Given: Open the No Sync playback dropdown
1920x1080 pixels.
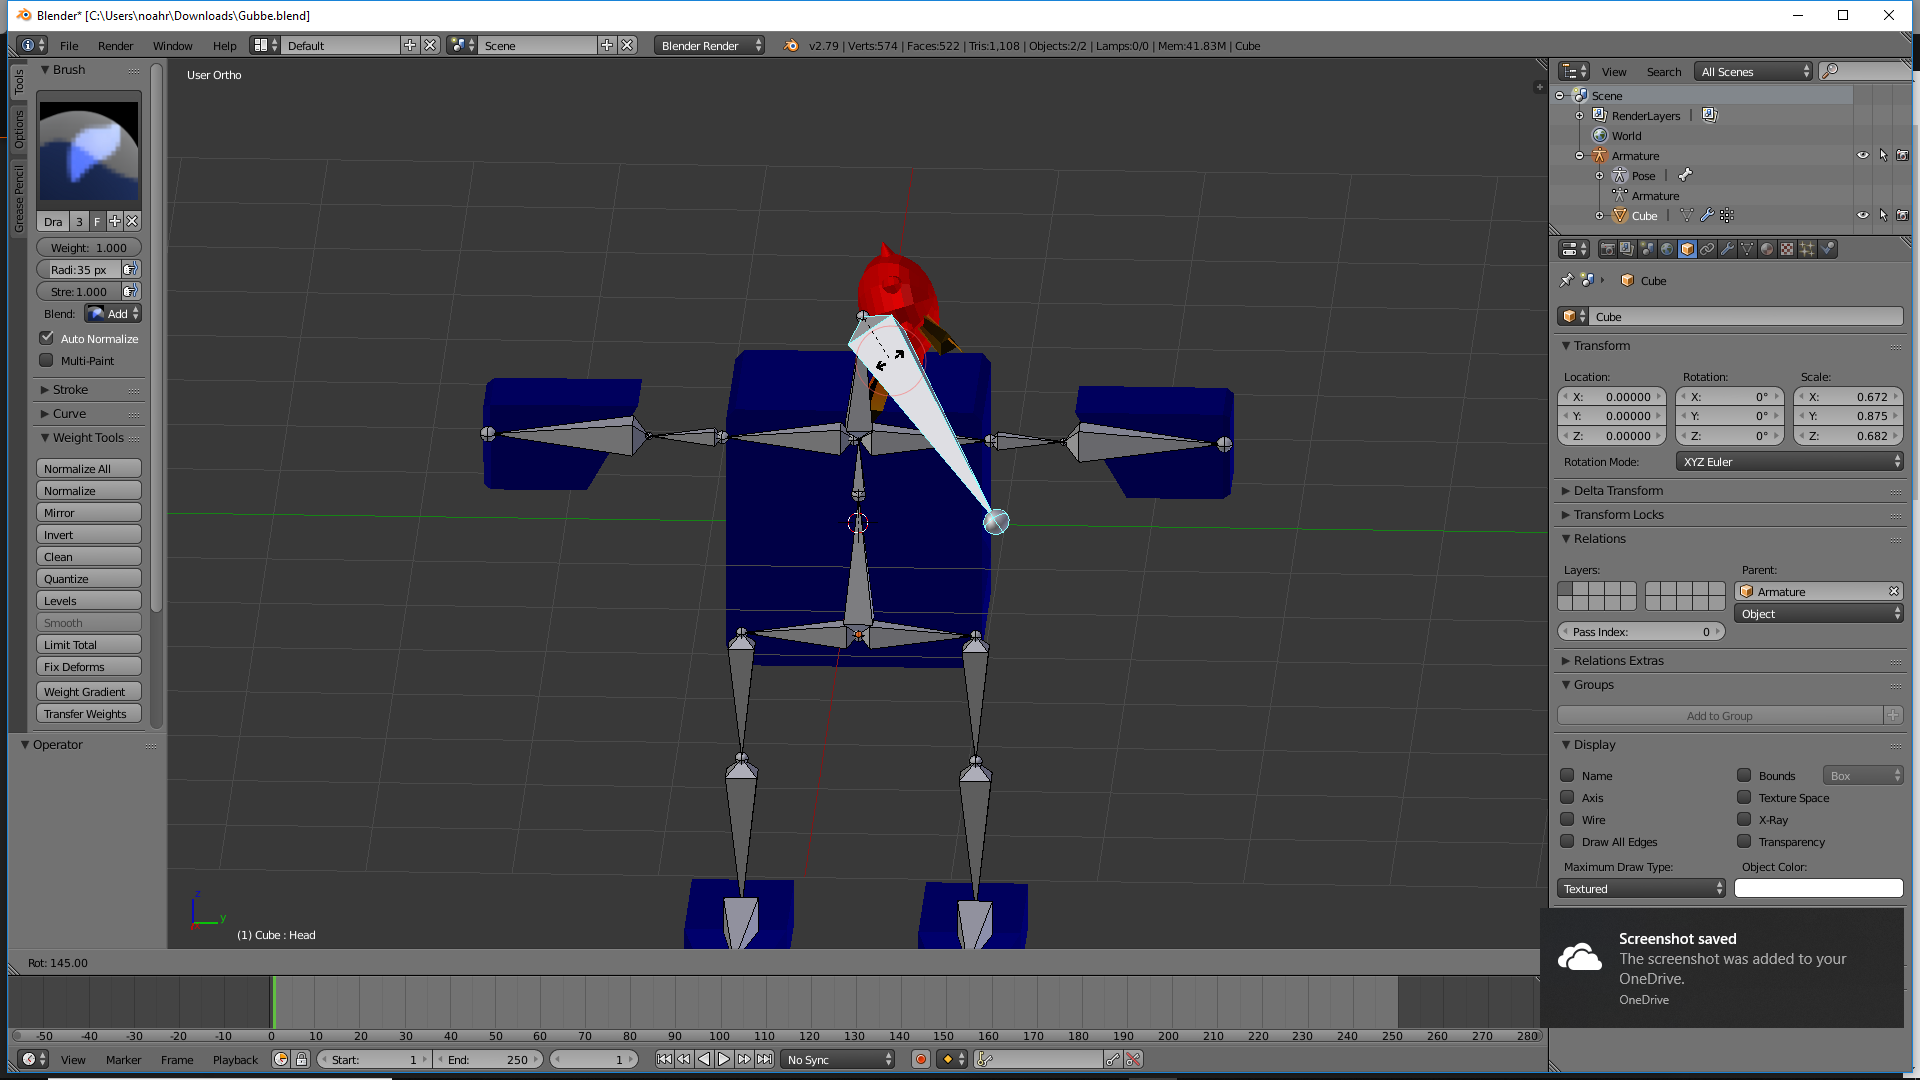Looking at the screenshot, I should [x=838, y=1059].
